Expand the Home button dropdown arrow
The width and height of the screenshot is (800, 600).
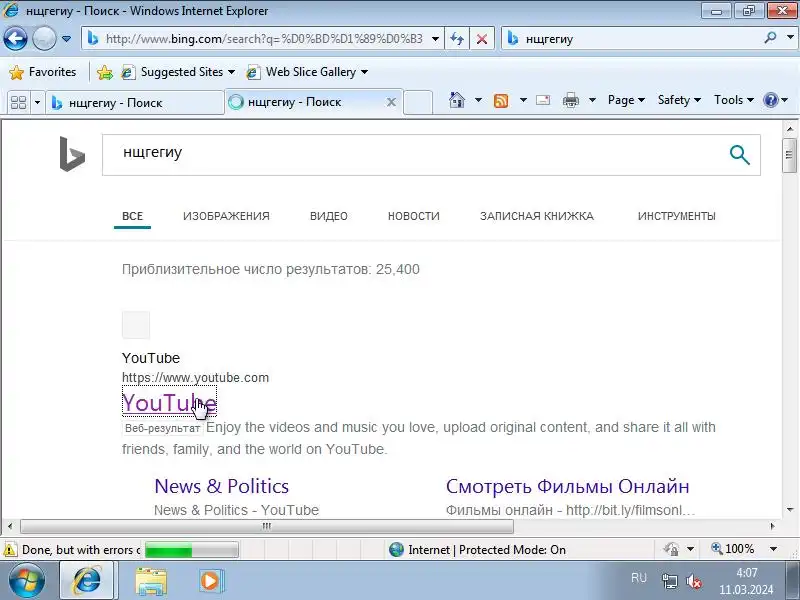478,100
